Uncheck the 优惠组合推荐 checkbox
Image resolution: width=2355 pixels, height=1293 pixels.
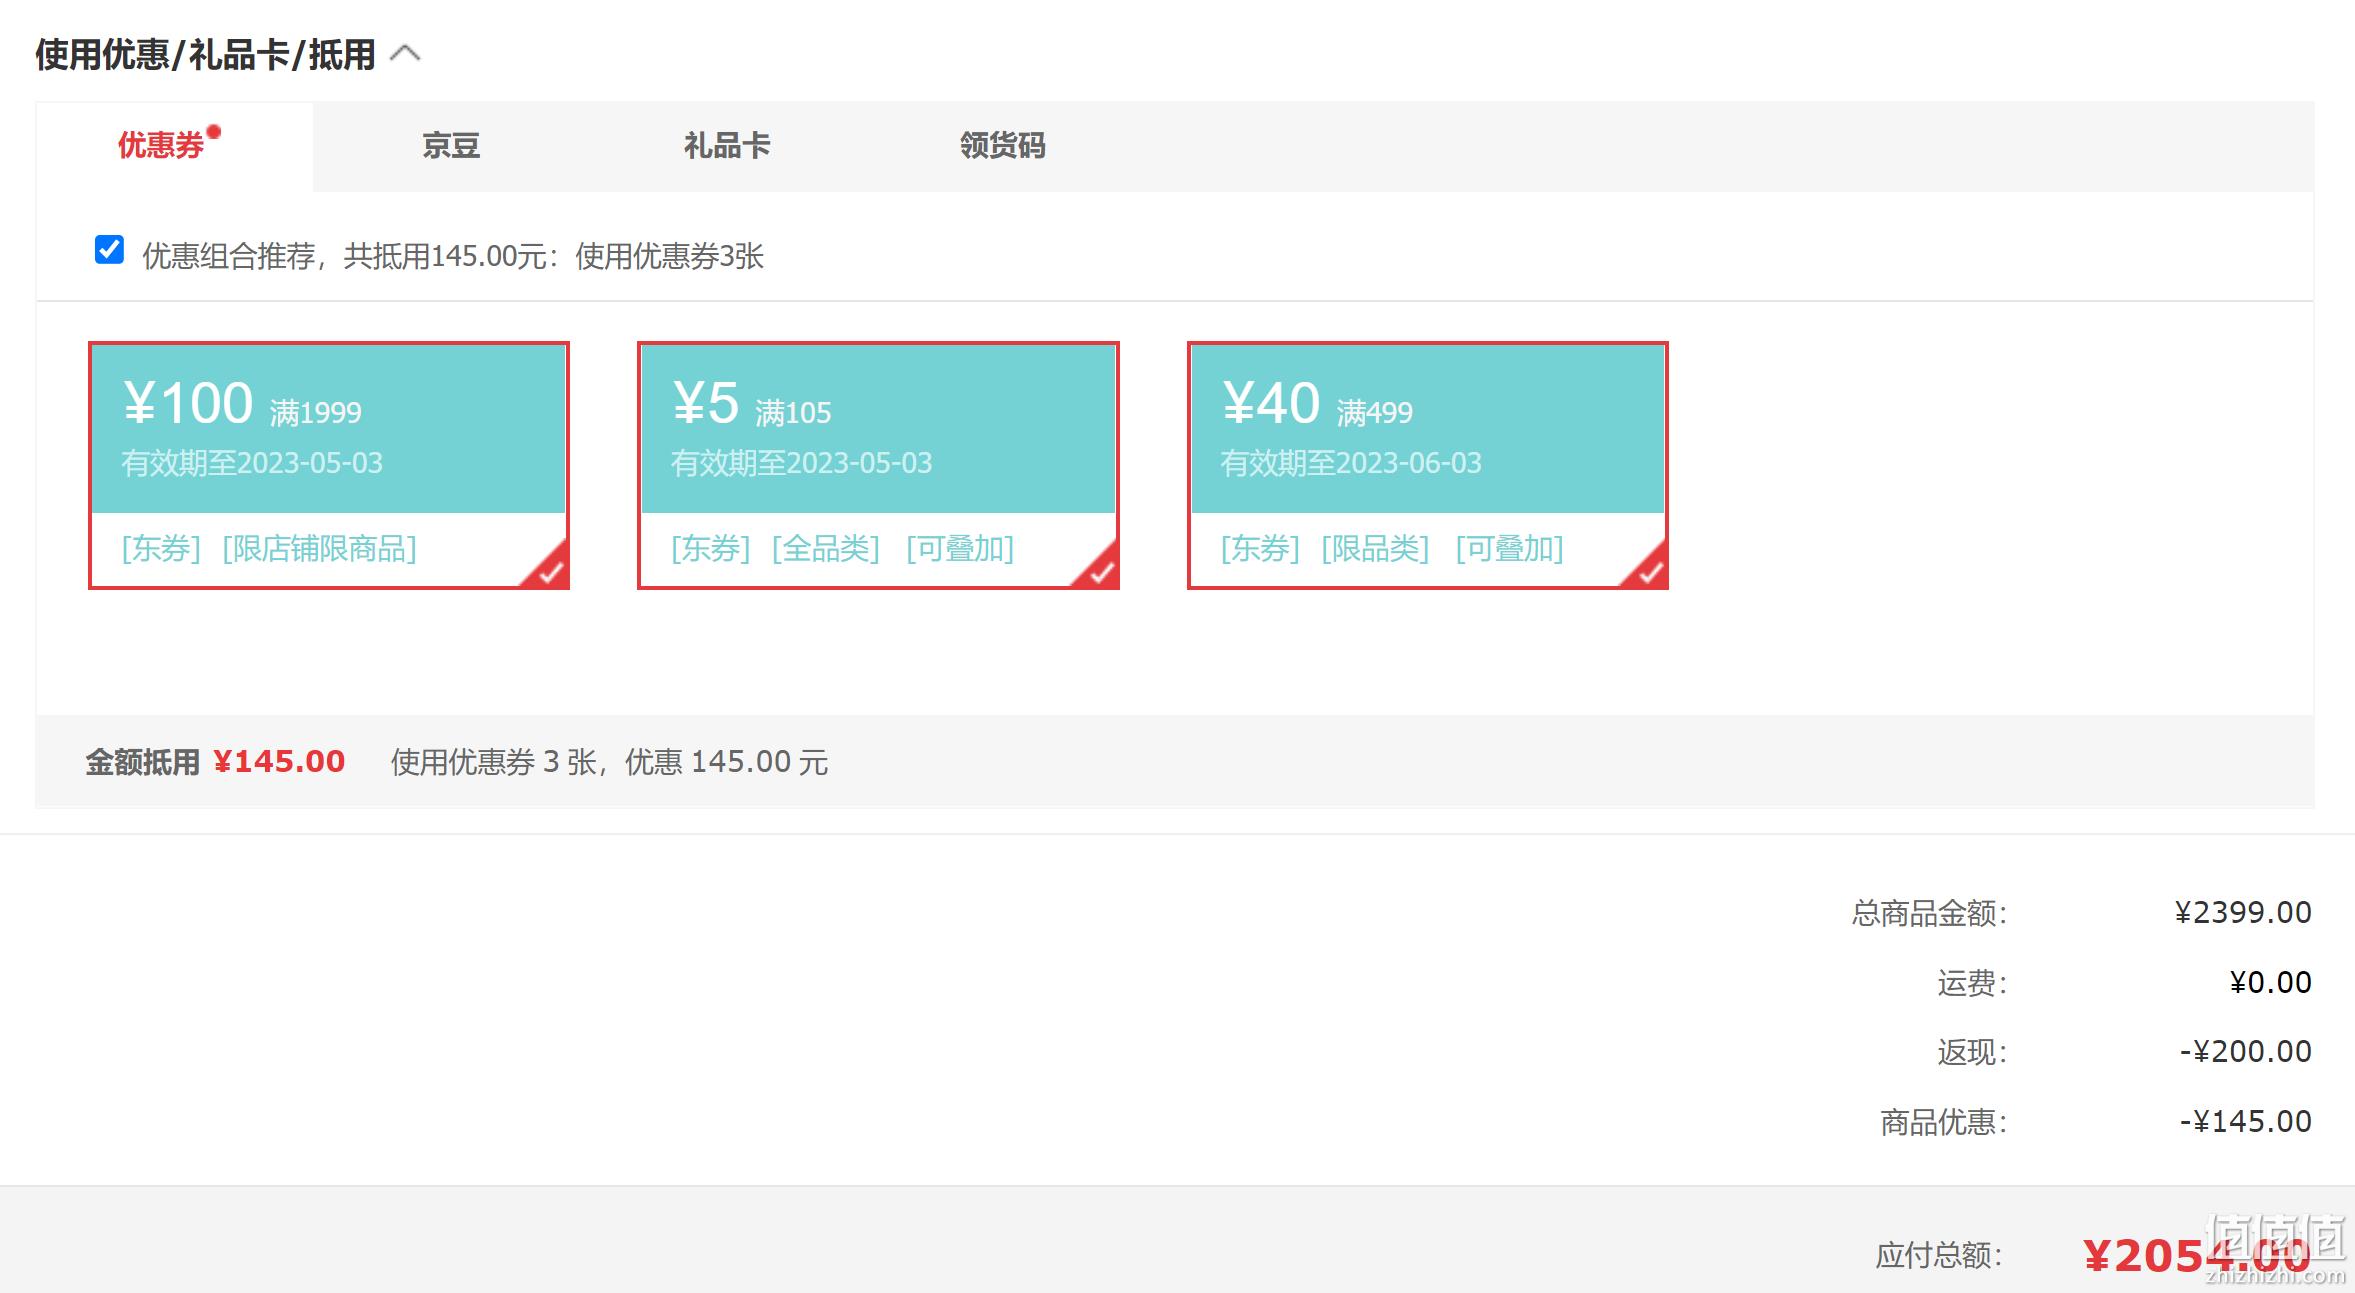point(109,249)
